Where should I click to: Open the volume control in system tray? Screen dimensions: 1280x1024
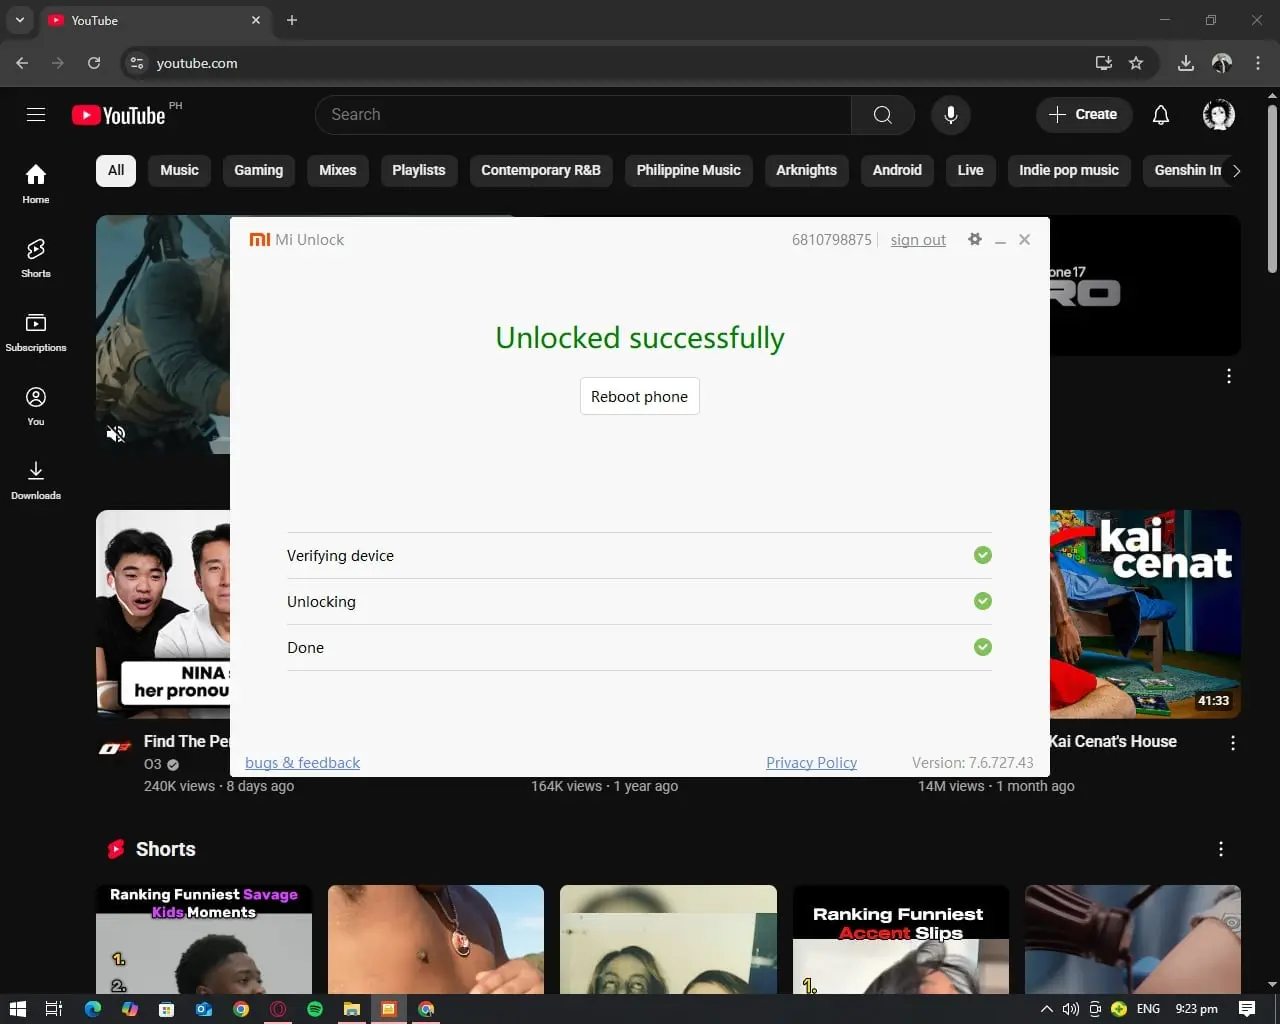1071,1009
